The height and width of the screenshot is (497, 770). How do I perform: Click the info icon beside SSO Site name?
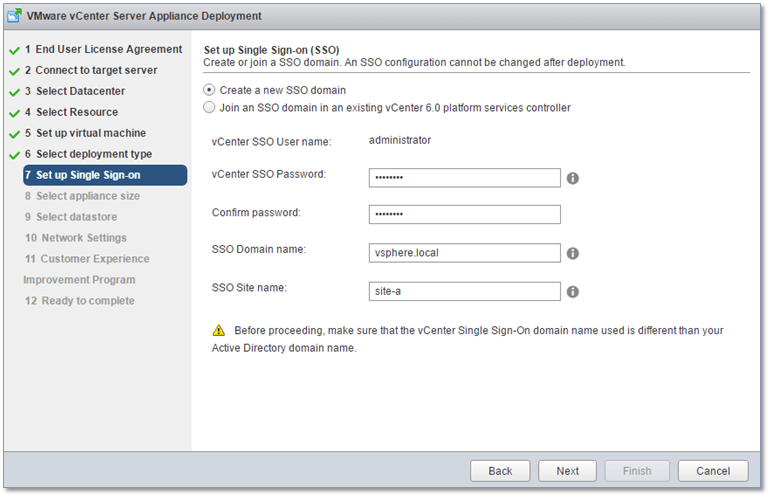pos(573,292)
